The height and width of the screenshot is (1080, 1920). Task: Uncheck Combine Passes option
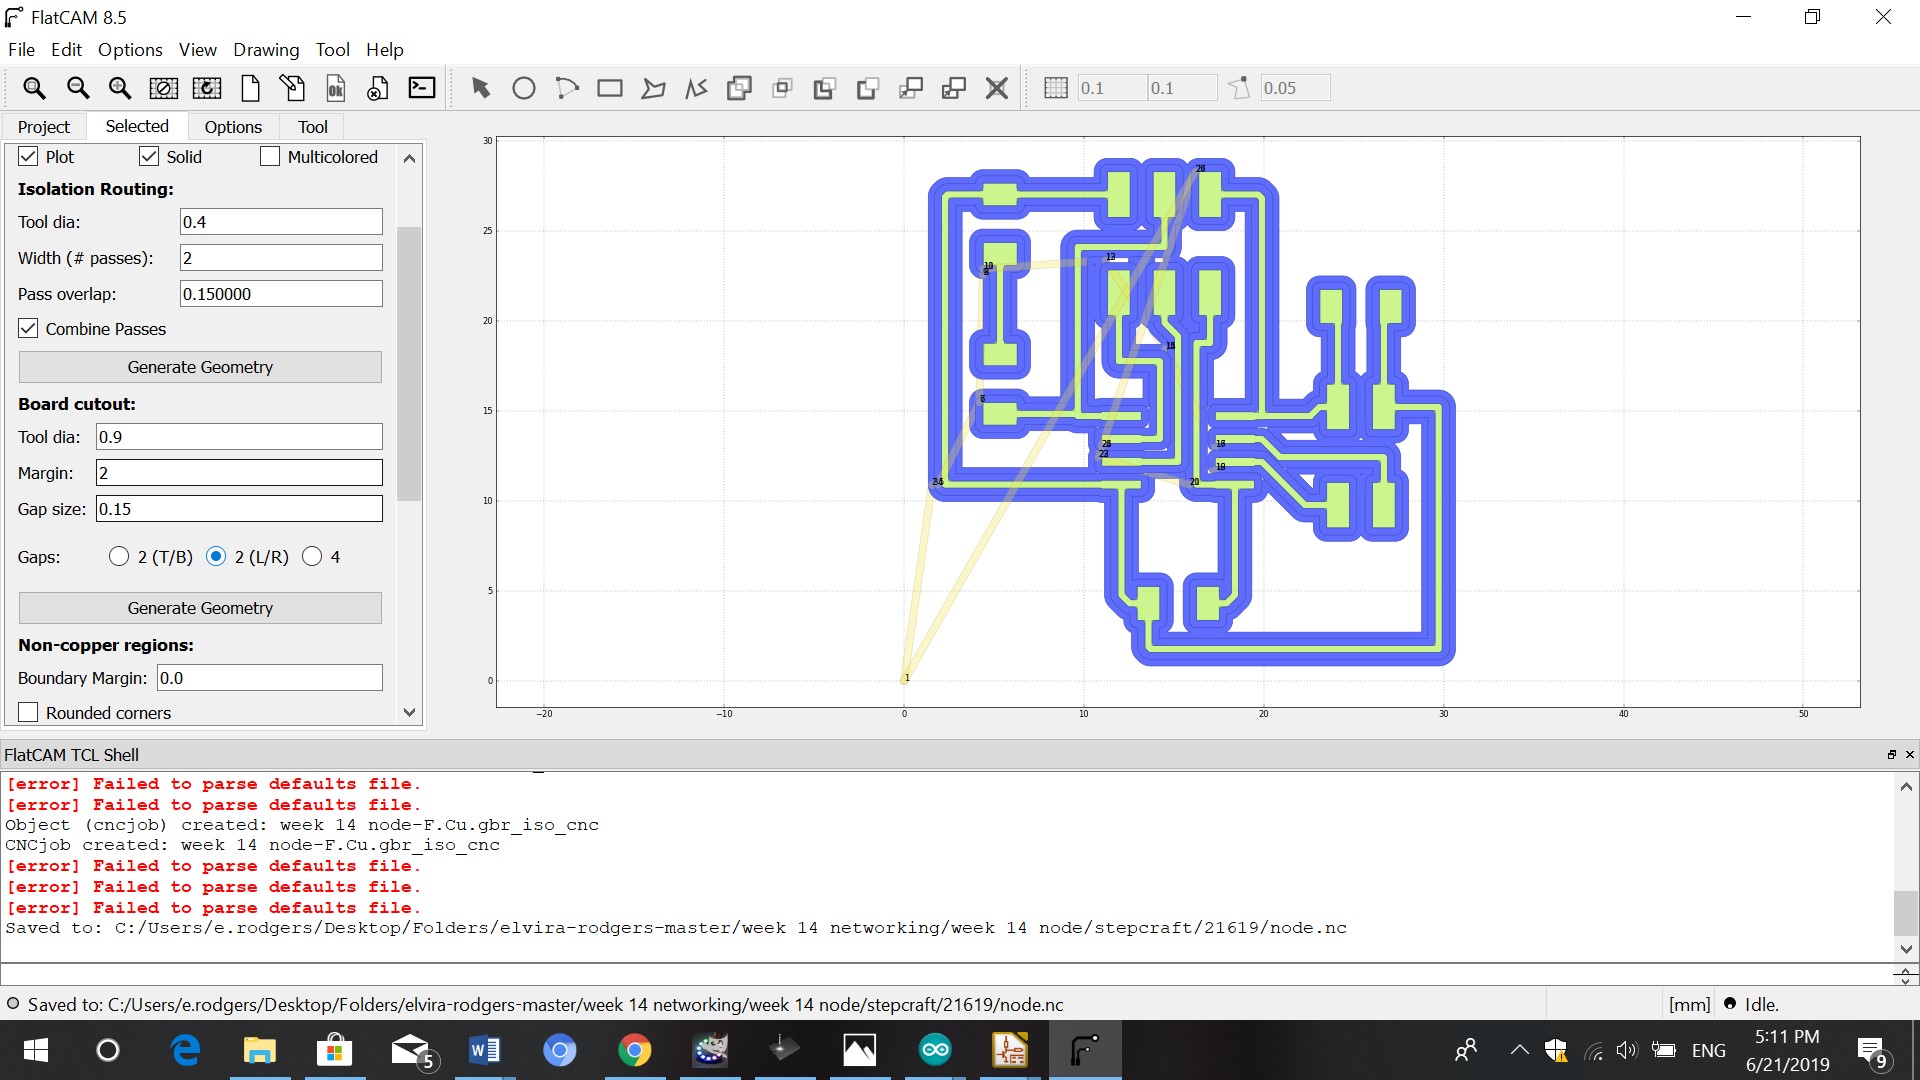click(29, 329)
